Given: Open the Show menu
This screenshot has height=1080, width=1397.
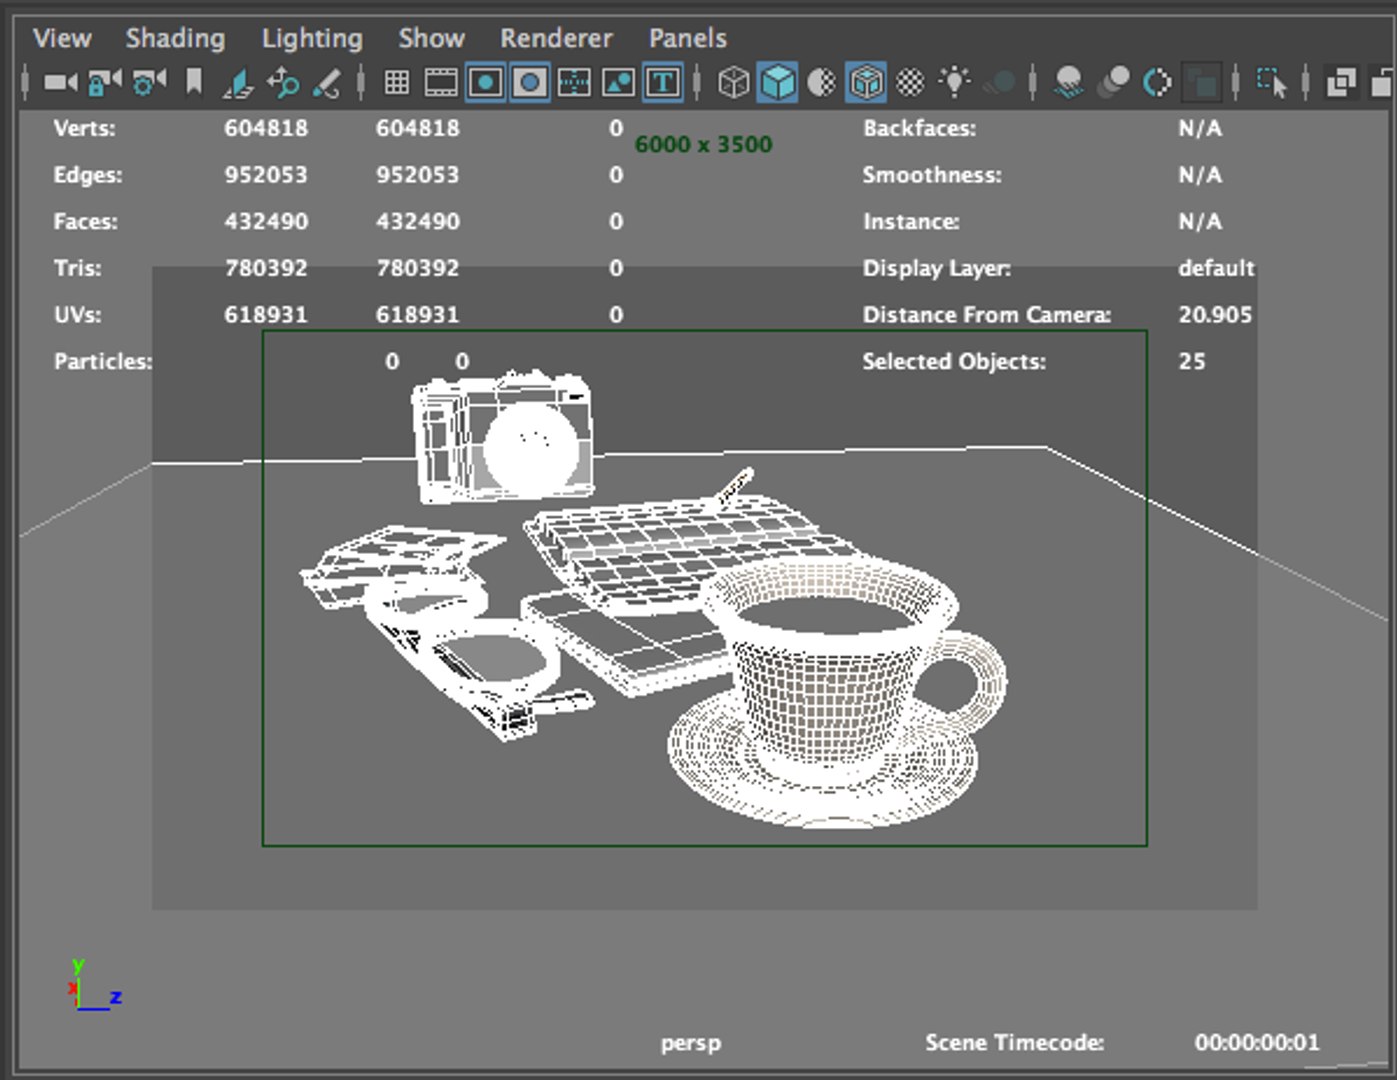Looking at the screenshot, I should click(431, 38).
